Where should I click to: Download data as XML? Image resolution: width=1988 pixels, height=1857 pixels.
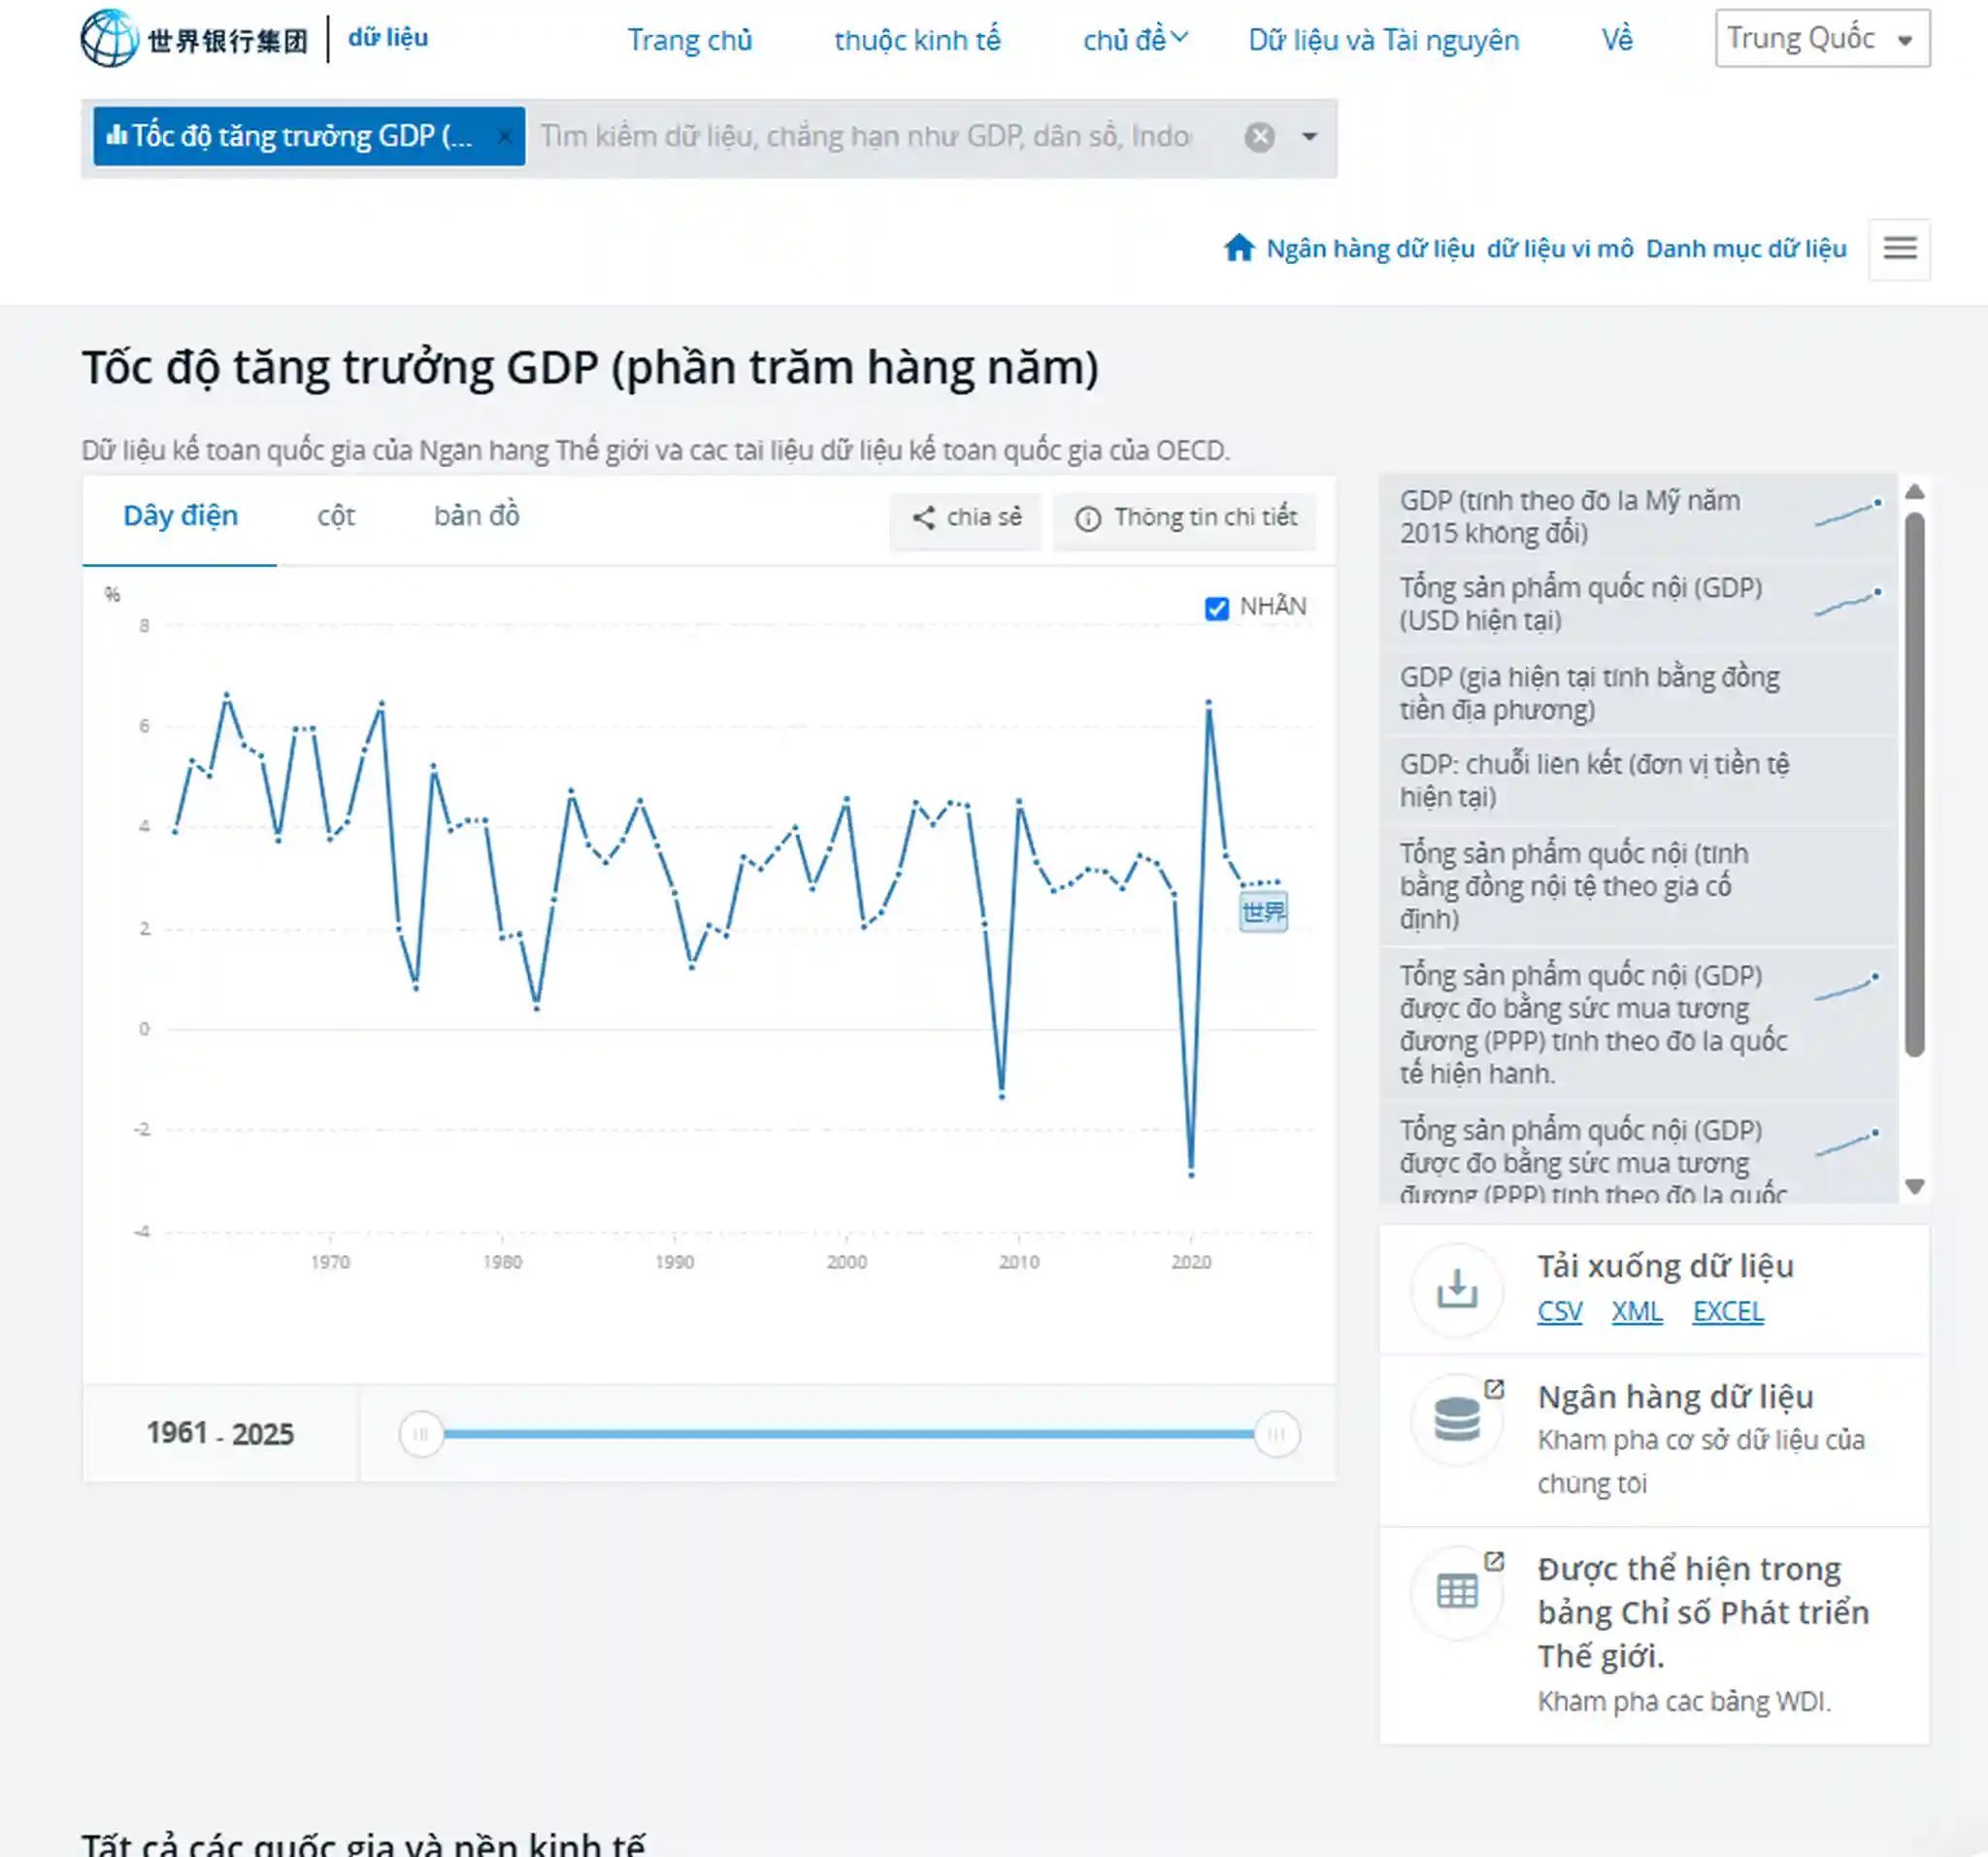click(1636, 1311)
